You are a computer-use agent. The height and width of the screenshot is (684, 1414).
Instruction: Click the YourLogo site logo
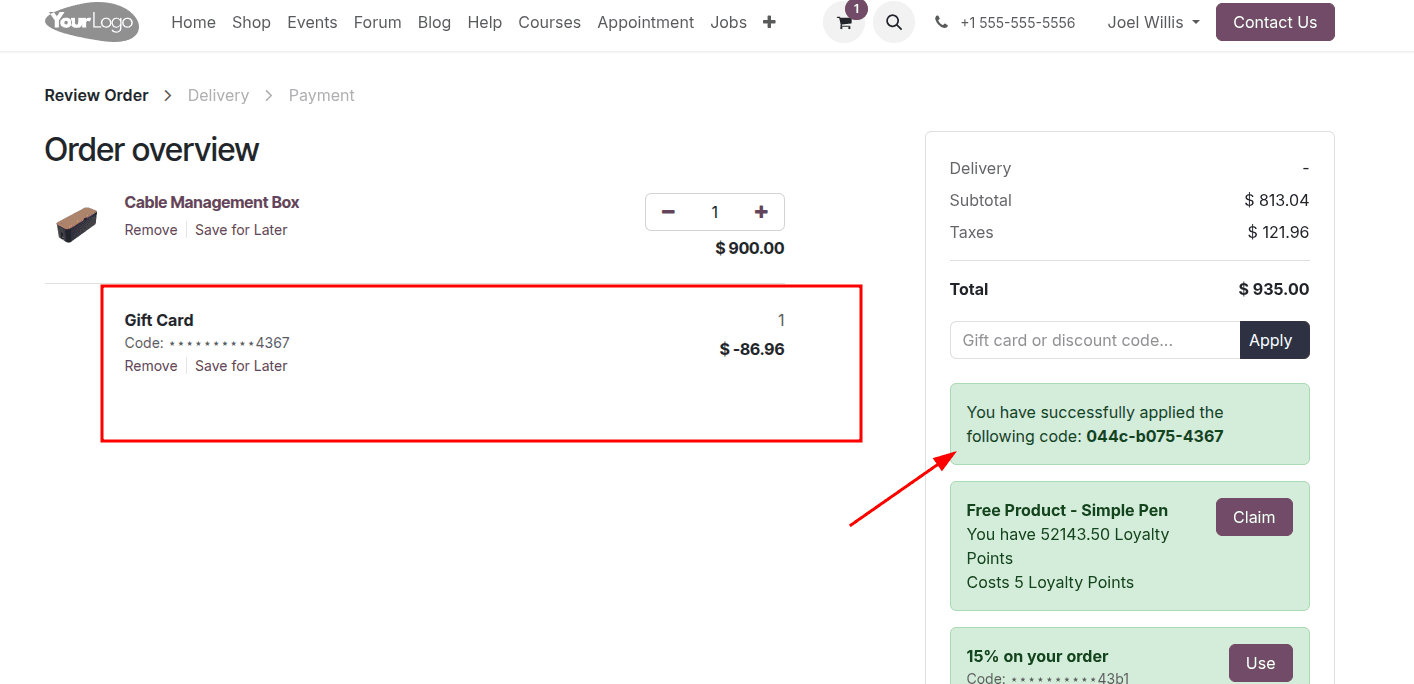coord(92,22)
